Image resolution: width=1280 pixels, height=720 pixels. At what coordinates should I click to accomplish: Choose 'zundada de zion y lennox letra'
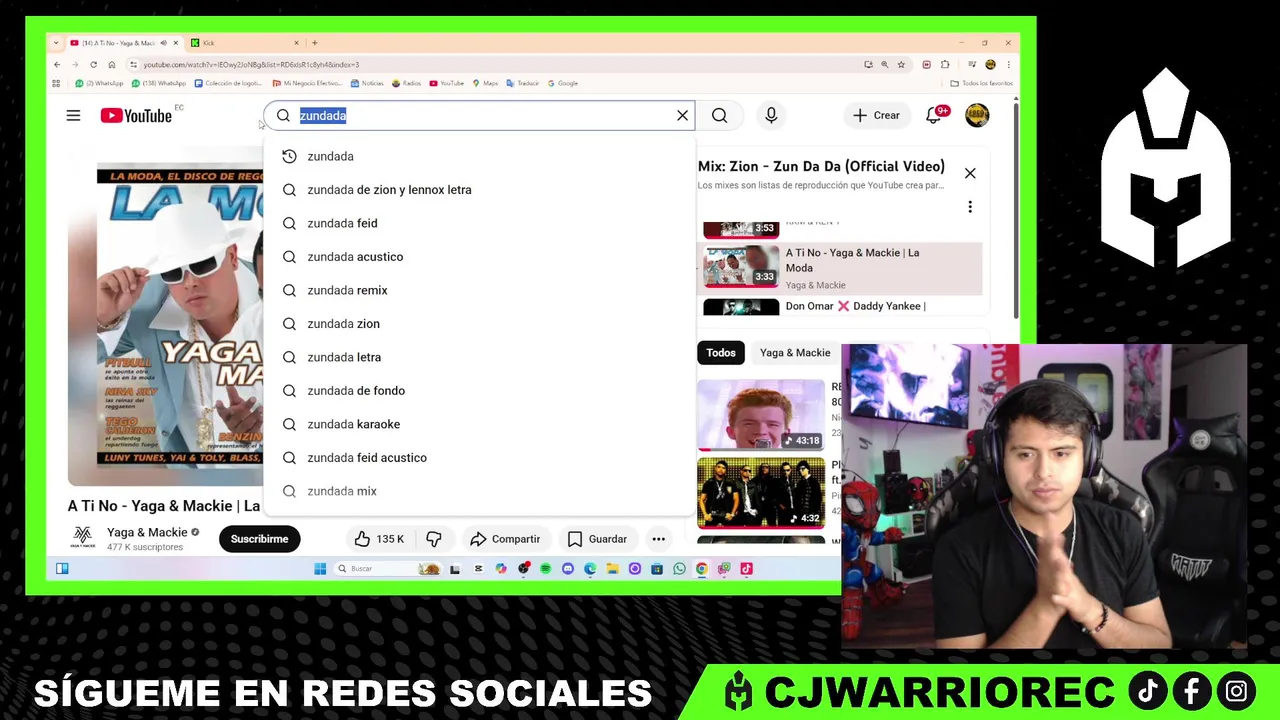tap(479, 190)
